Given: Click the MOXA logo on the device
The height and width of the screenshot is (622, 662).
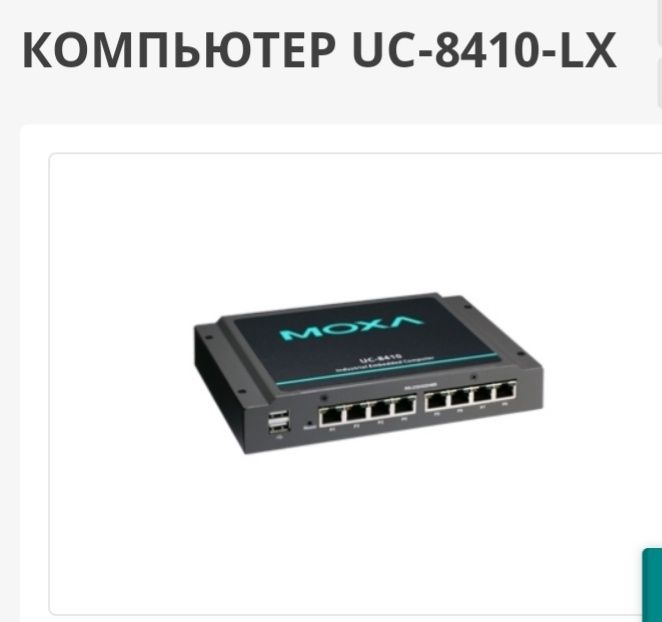Looking at the screenshot, I should tap(350, 327).
